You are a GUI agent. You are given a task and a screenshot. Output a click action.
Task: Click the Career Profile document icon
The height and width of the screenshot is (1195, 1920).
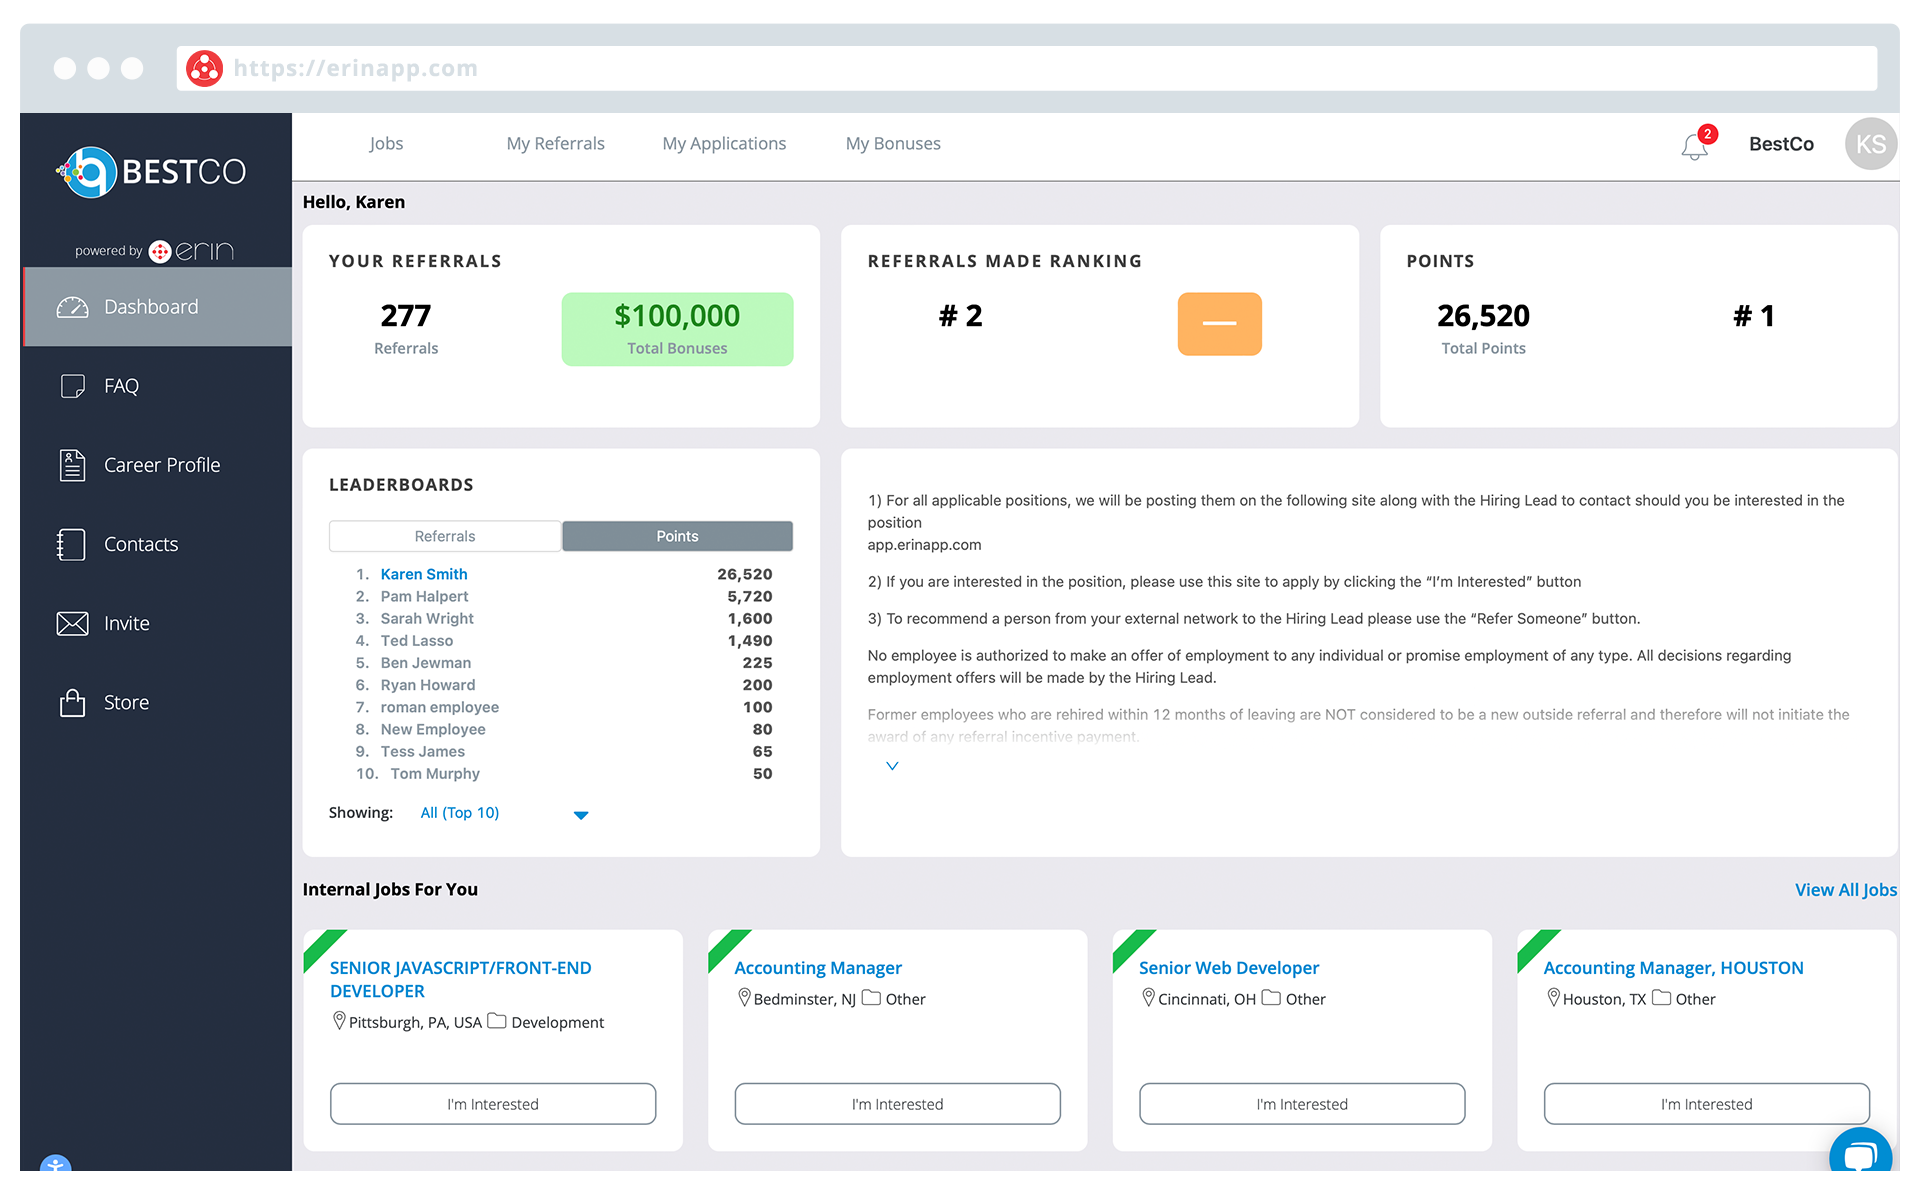click(x=72, y=465)
